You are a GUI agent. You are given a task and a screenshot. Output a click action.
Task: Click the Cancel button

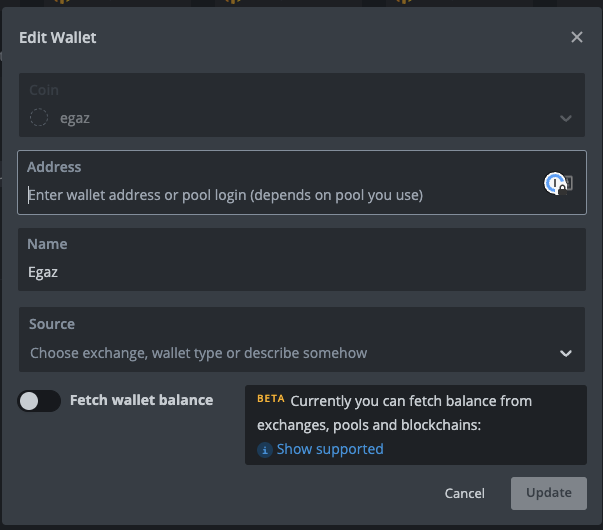point(465,493)
